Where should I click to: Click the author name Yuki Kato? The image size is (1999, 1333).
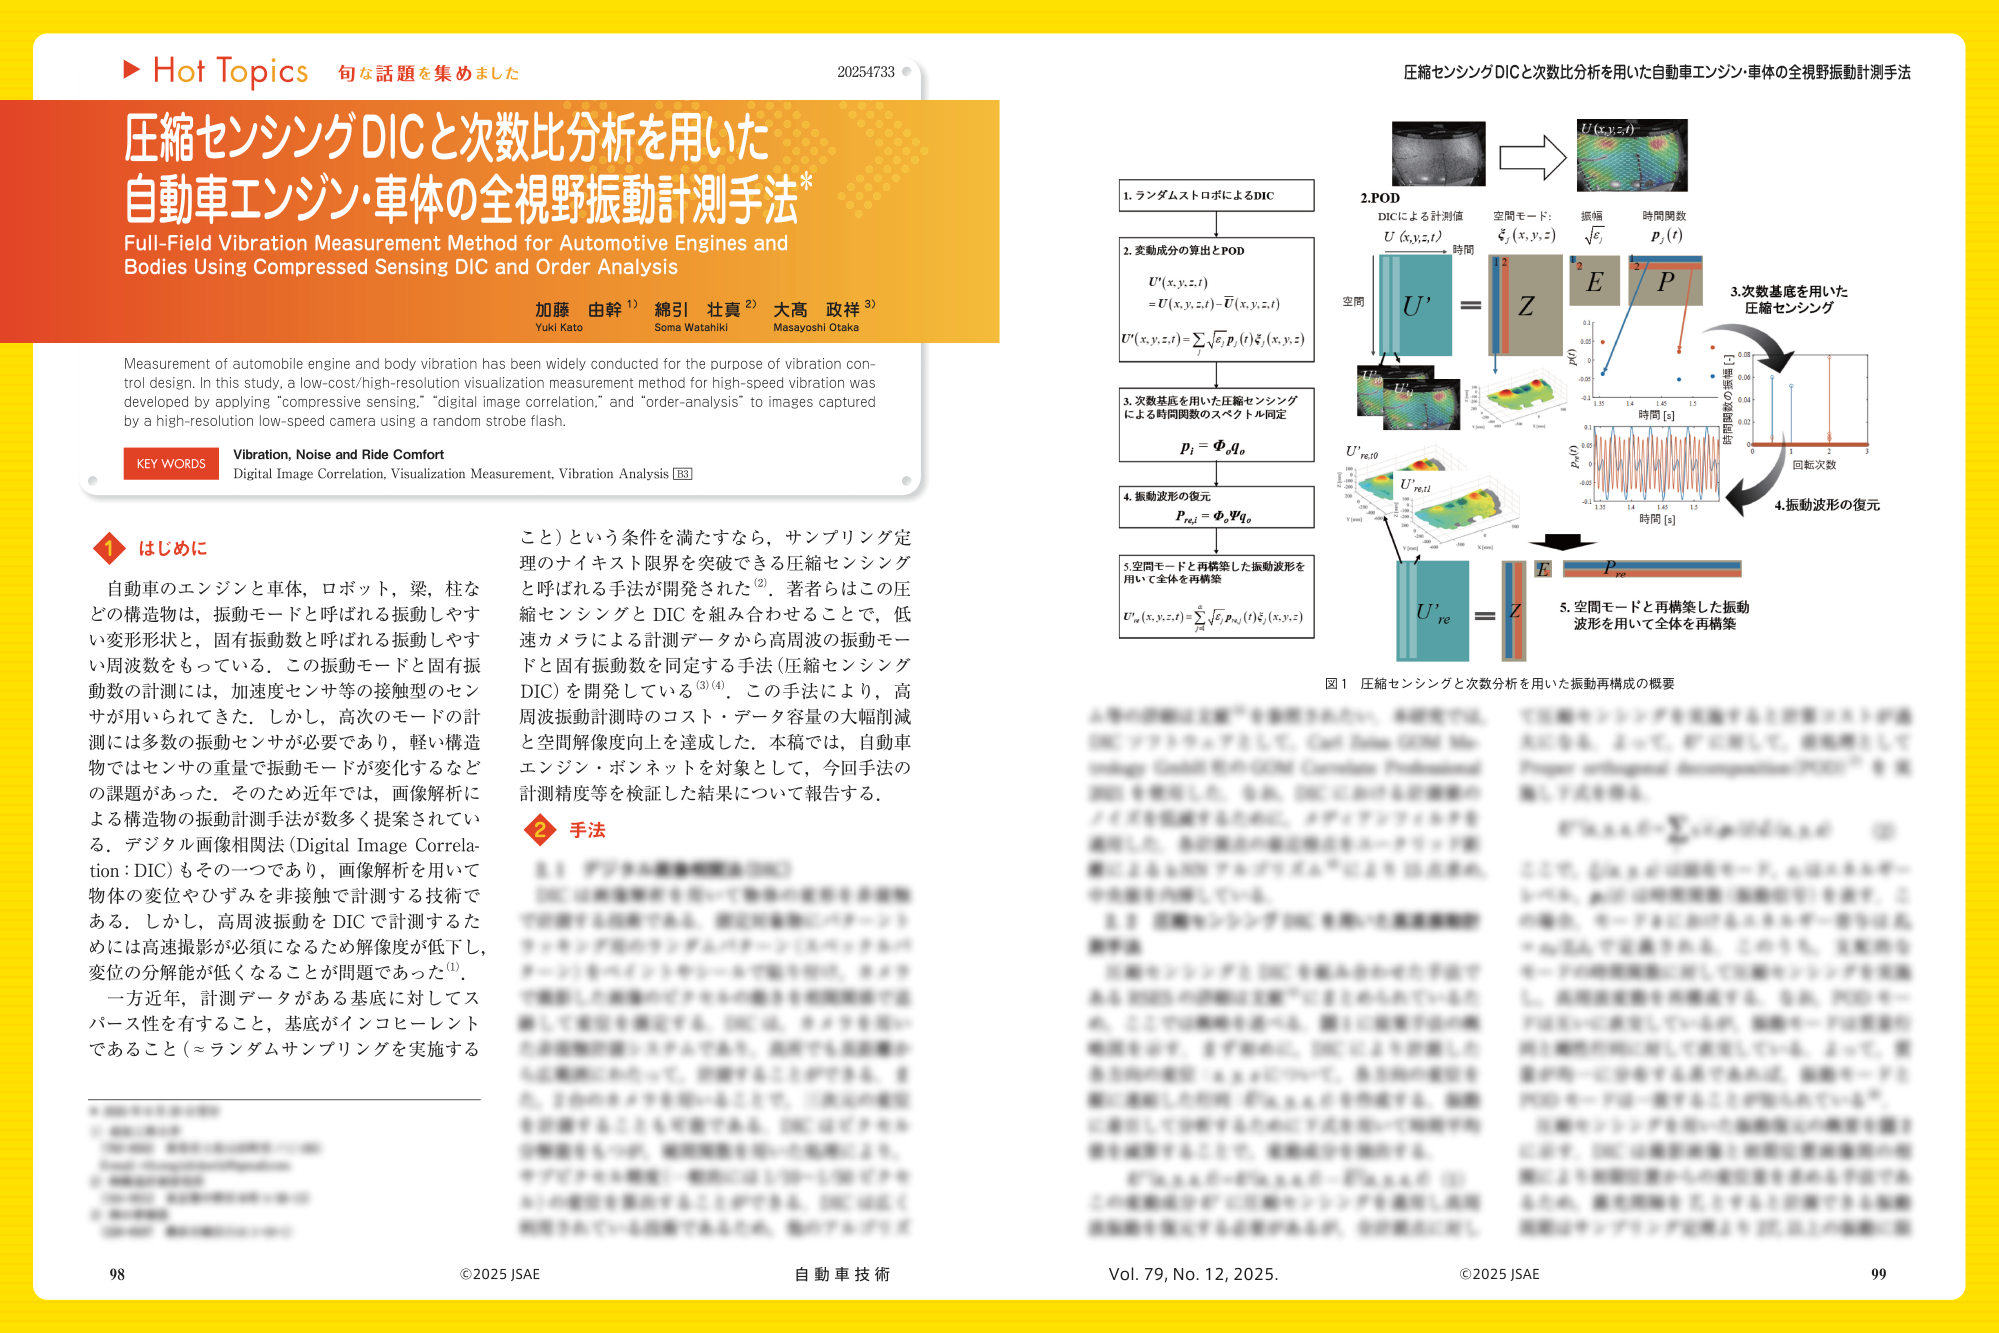click(558, 327)
